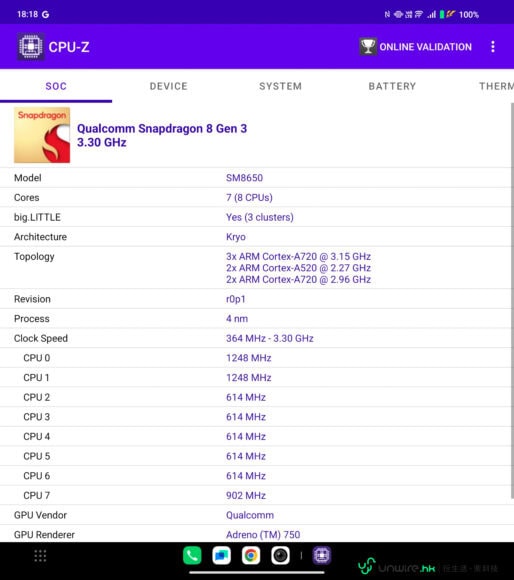Screen dimensions: 514x580
Task: Click the Topology row label
Action: pos(34,257)
